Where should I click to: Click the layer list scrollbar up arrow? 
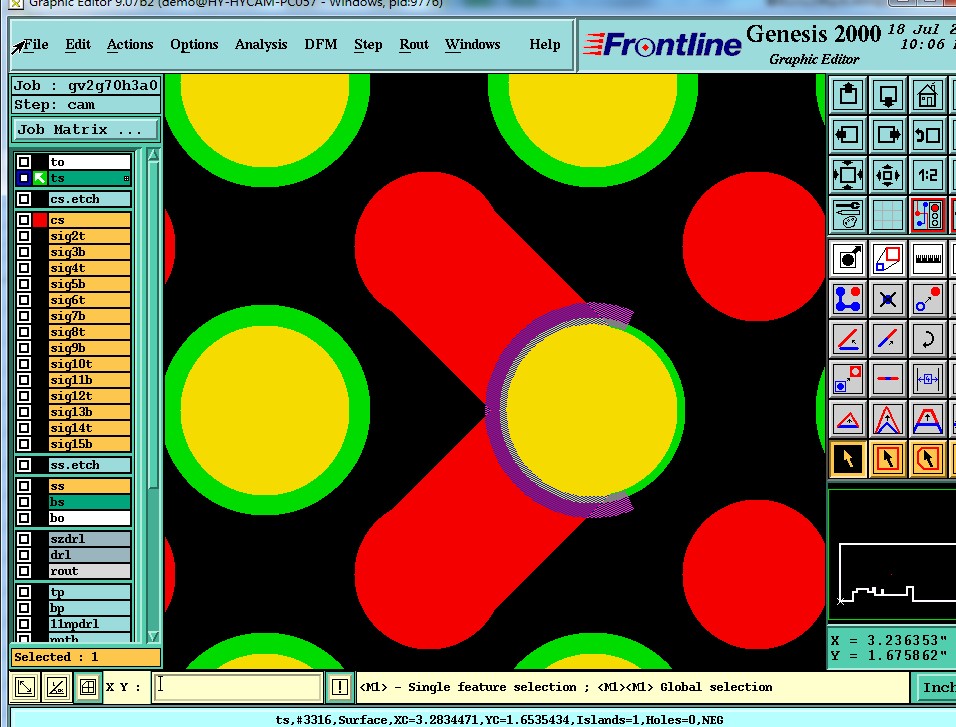click(x=154, y=156)
